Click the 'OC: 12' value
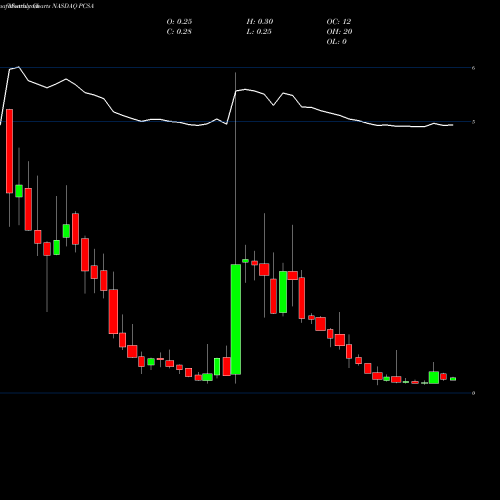 click(x=339, y=22)
